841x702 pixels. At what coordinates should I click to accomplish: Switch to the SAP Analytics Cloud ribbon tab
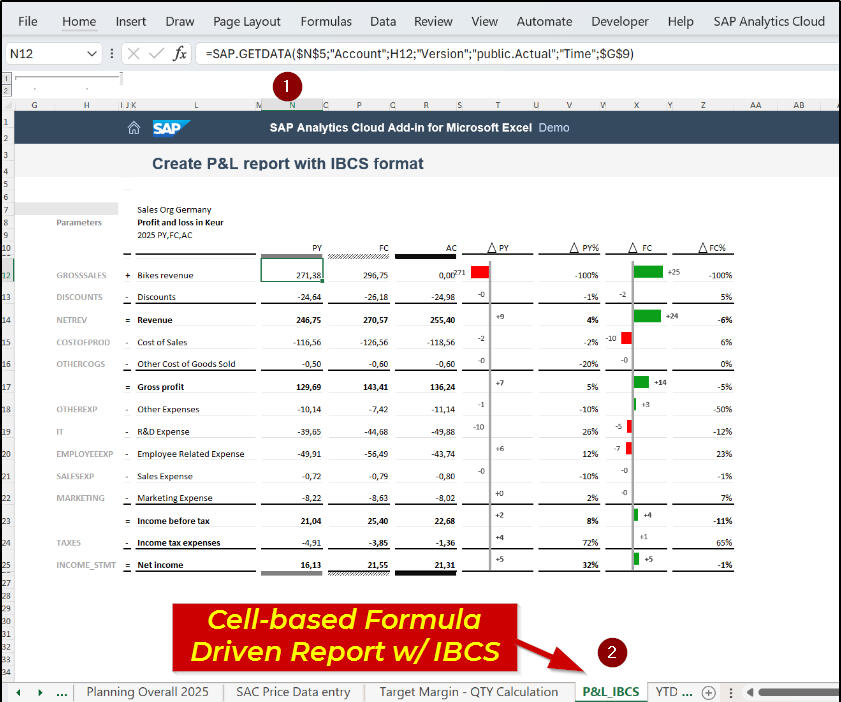point(768,21)
